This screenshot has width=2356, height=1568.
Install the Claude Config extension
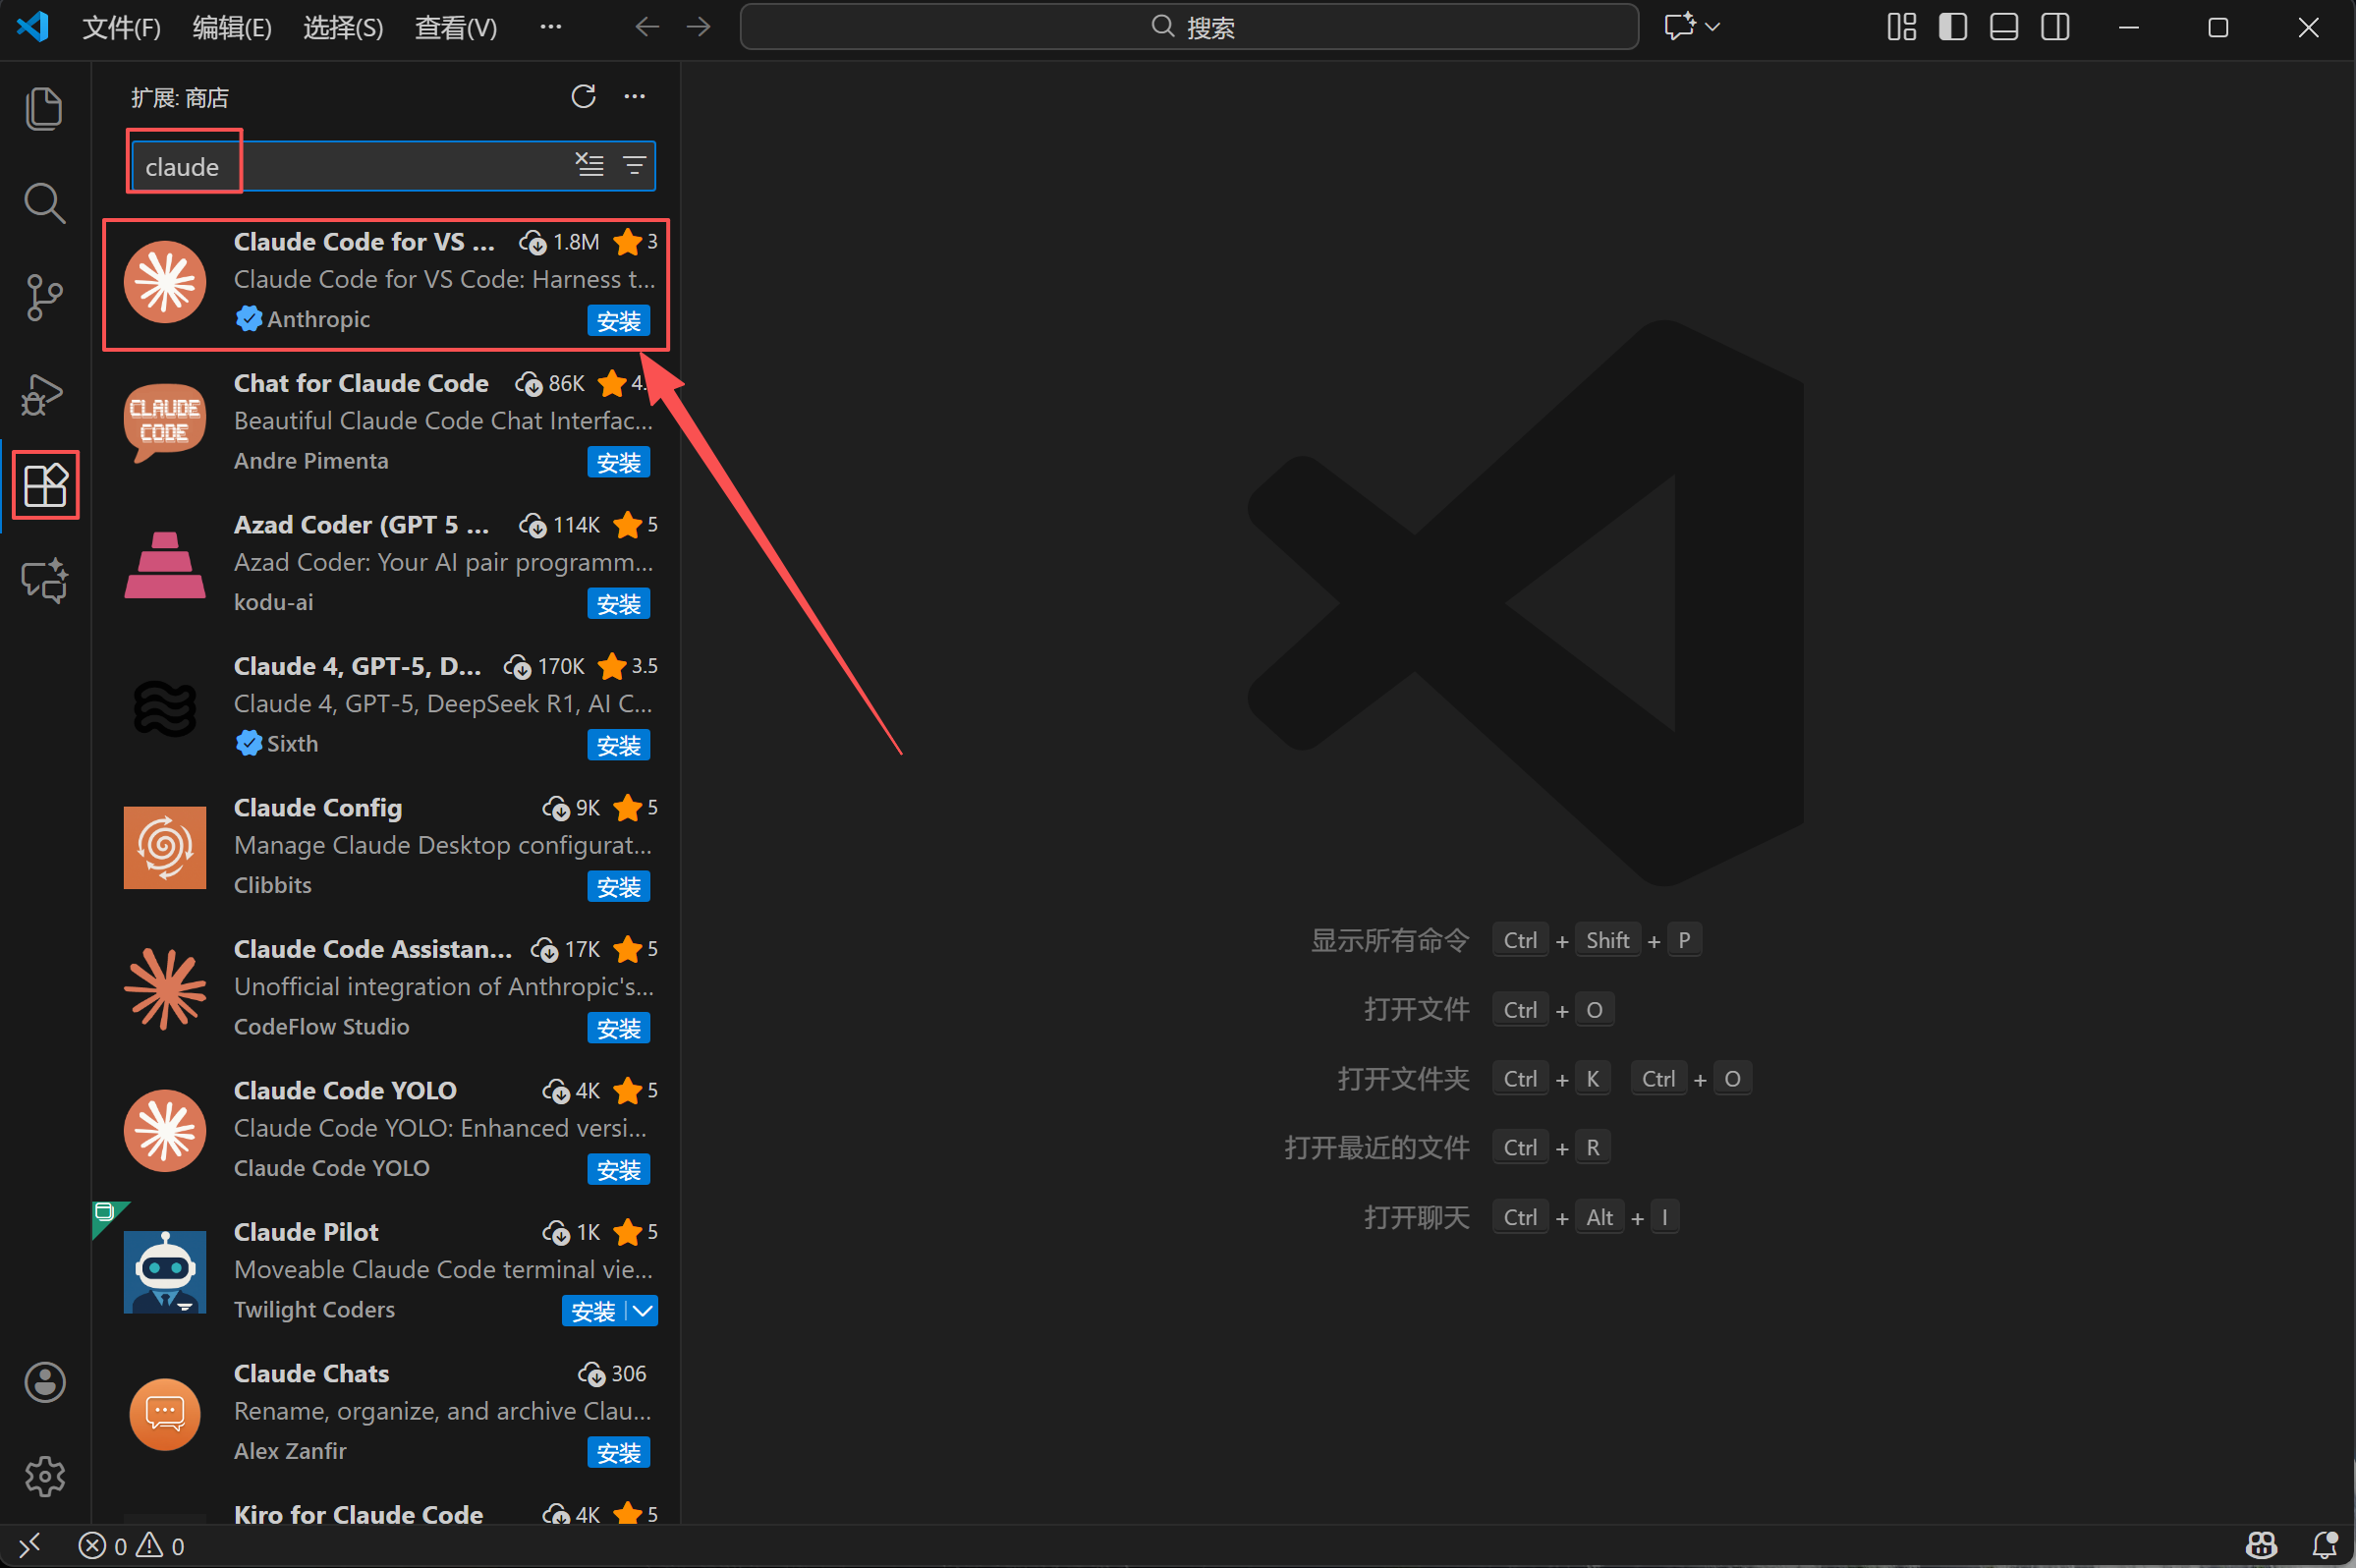pos(619,887)
